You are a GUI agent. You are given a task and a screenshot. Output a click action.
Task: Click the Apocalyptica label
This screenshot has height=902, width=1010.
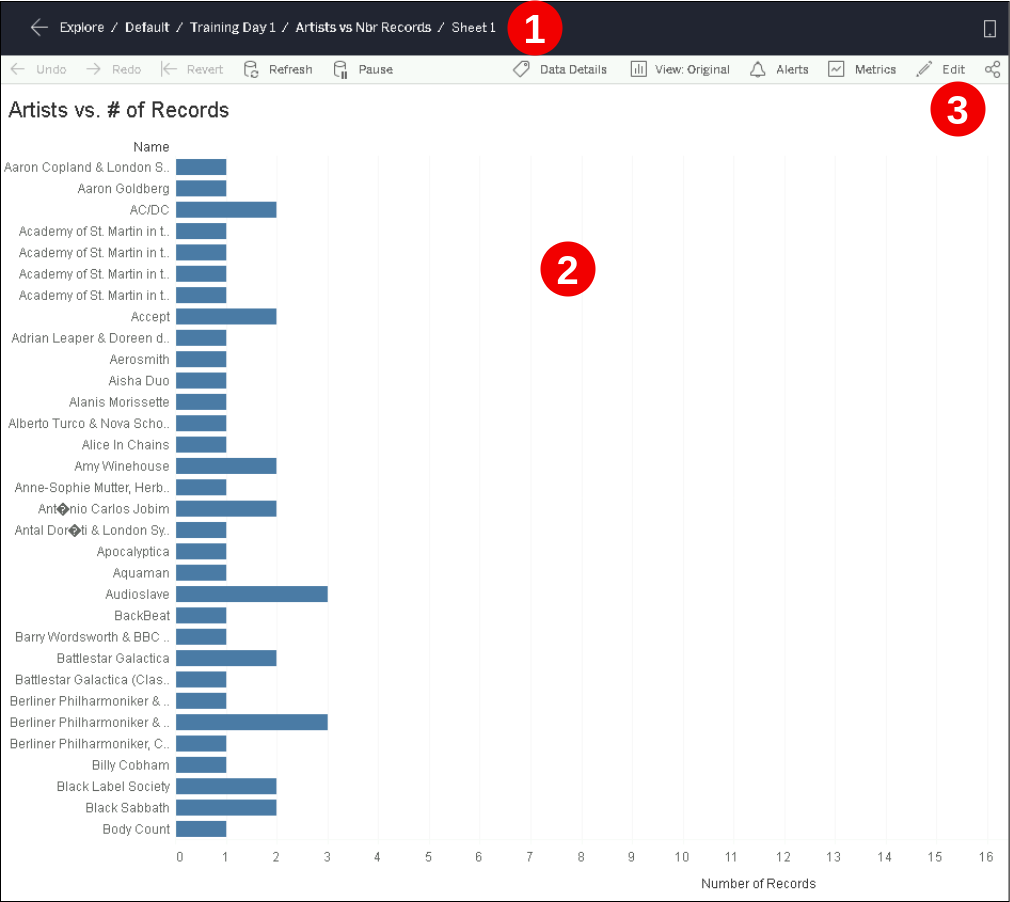coord(133,552)
